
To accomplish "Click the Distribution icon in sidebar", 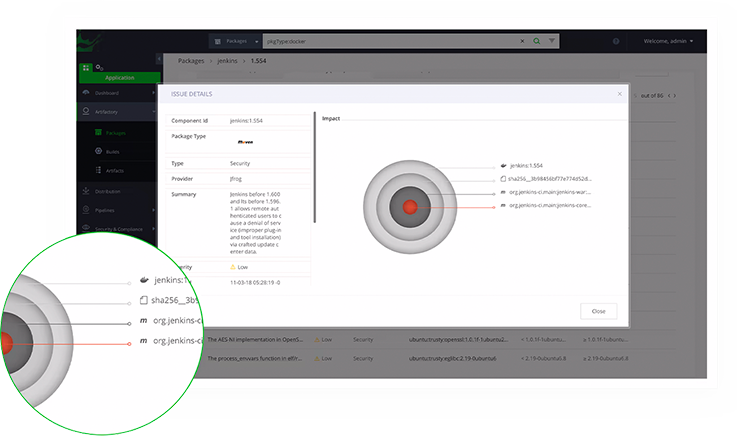I will 86,190.
